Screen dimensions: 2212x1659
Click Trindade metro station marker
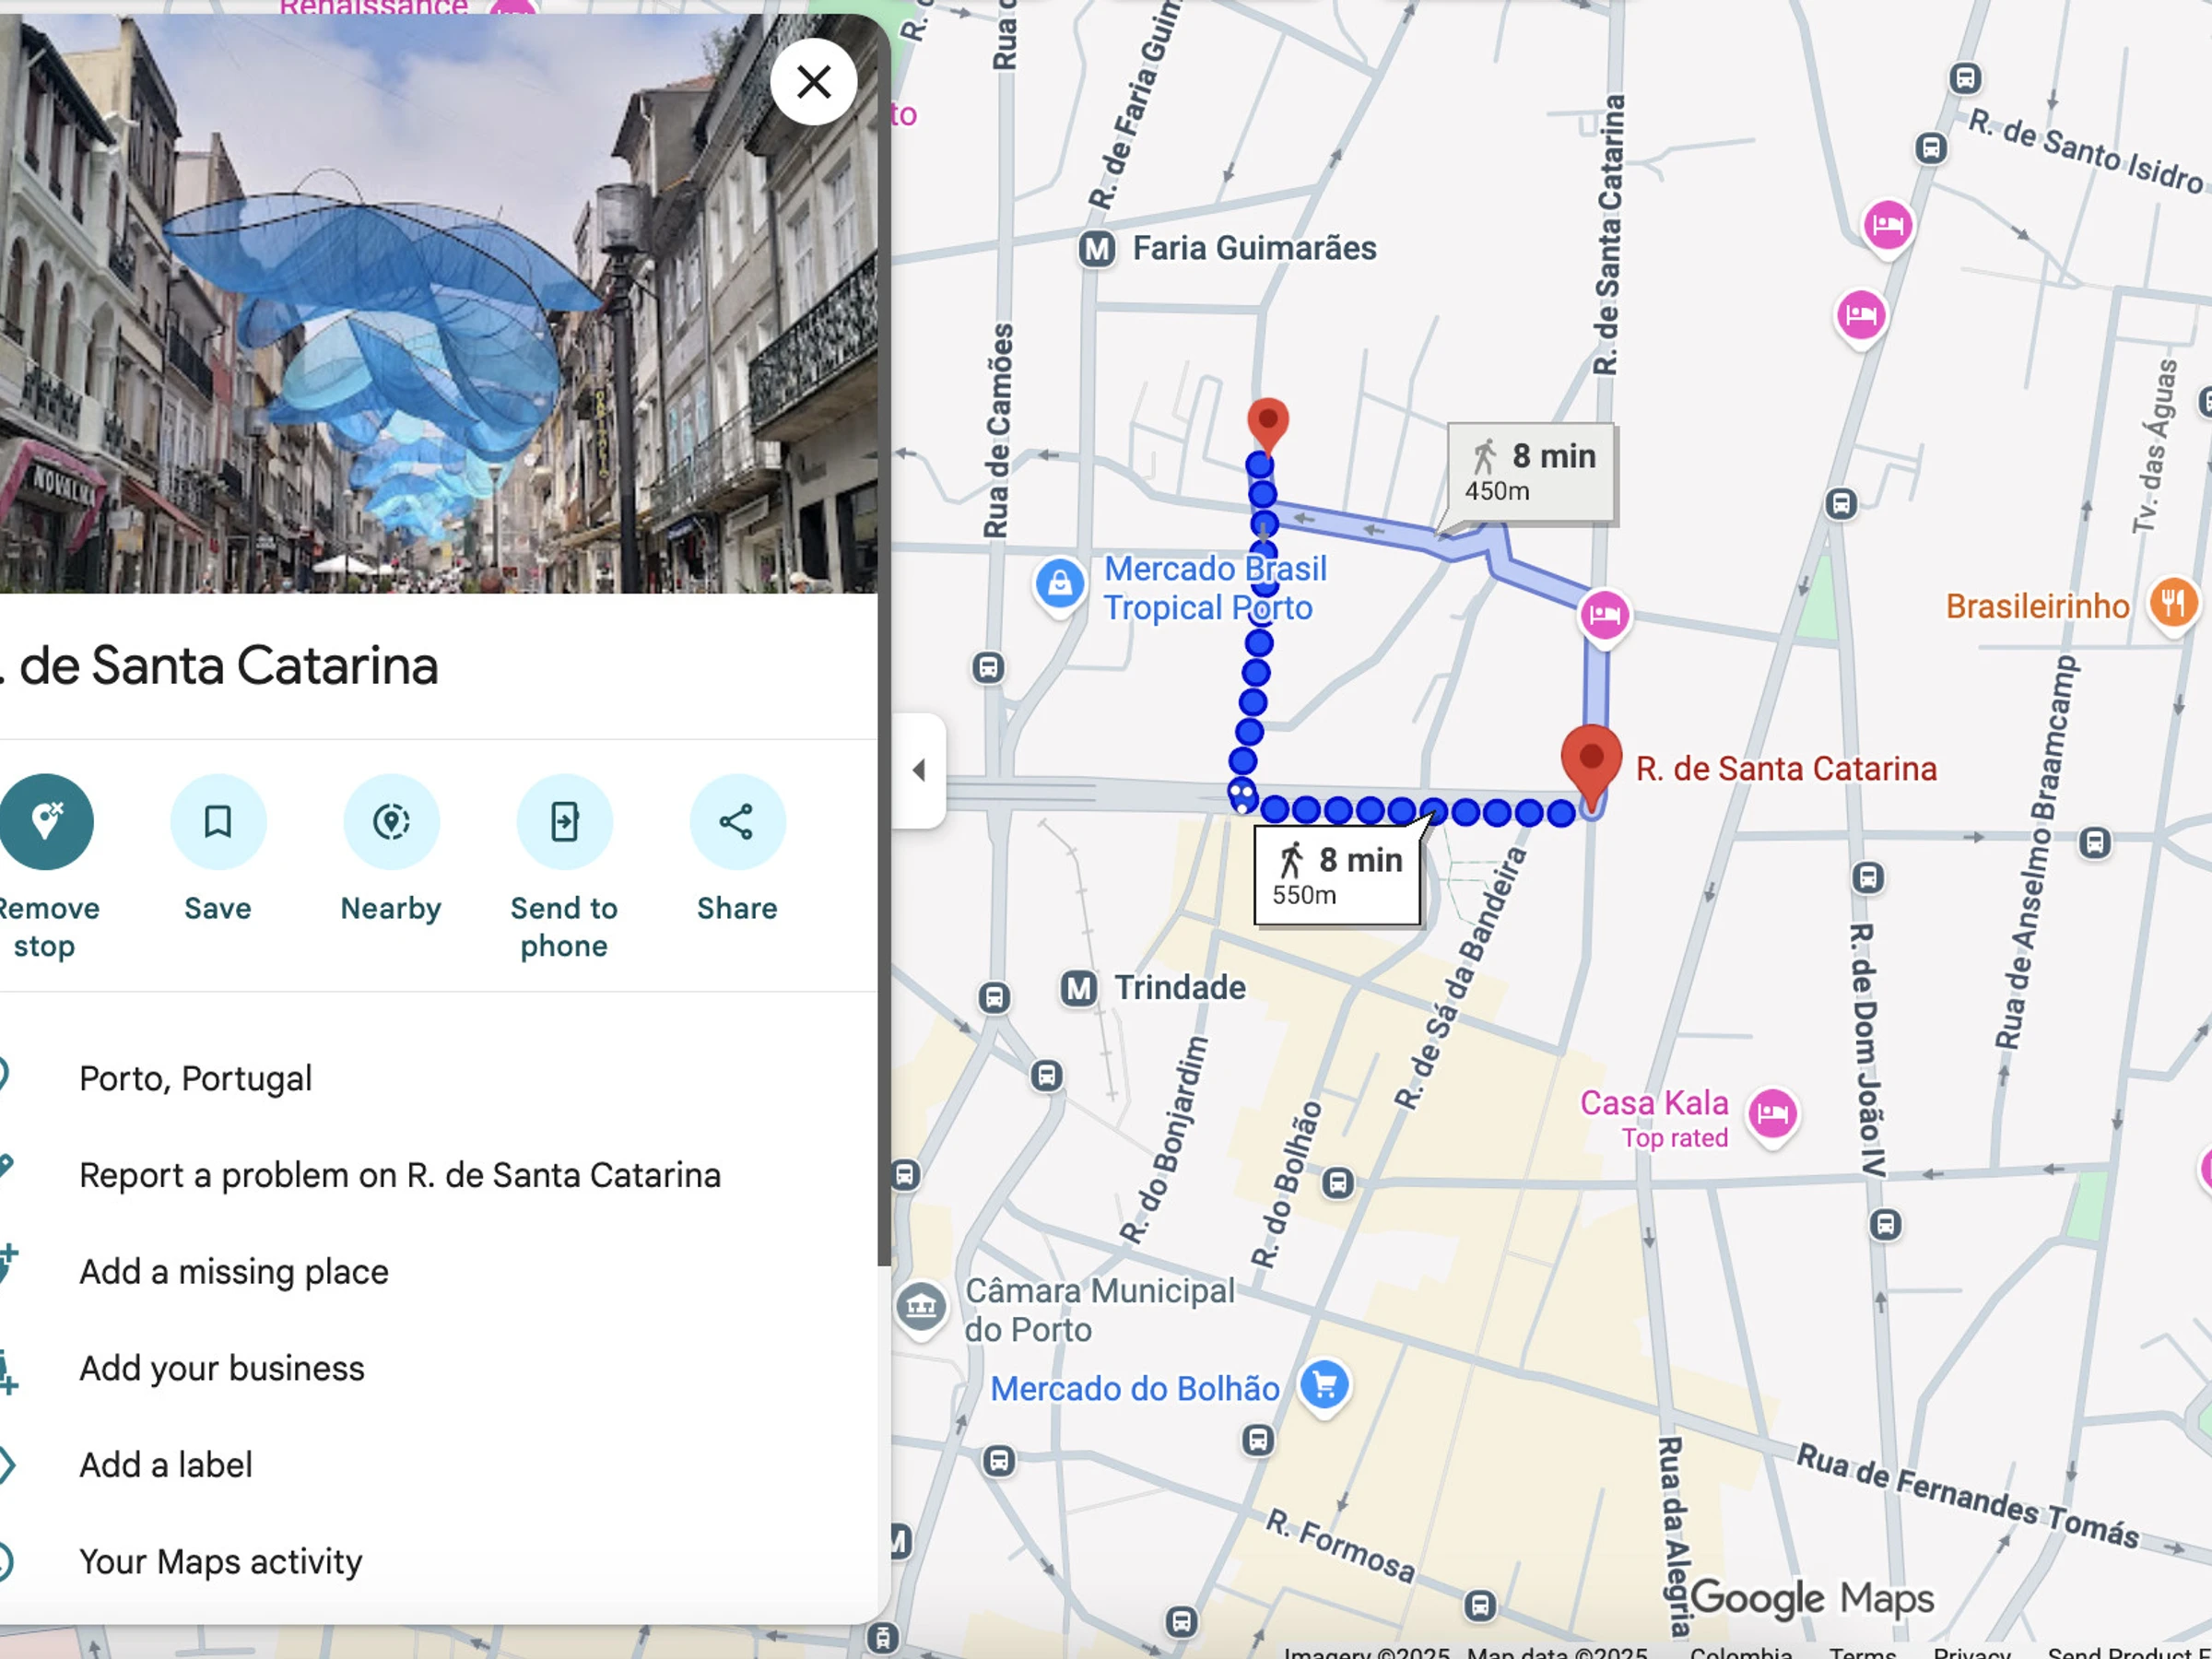click(x=1078, y=988)
